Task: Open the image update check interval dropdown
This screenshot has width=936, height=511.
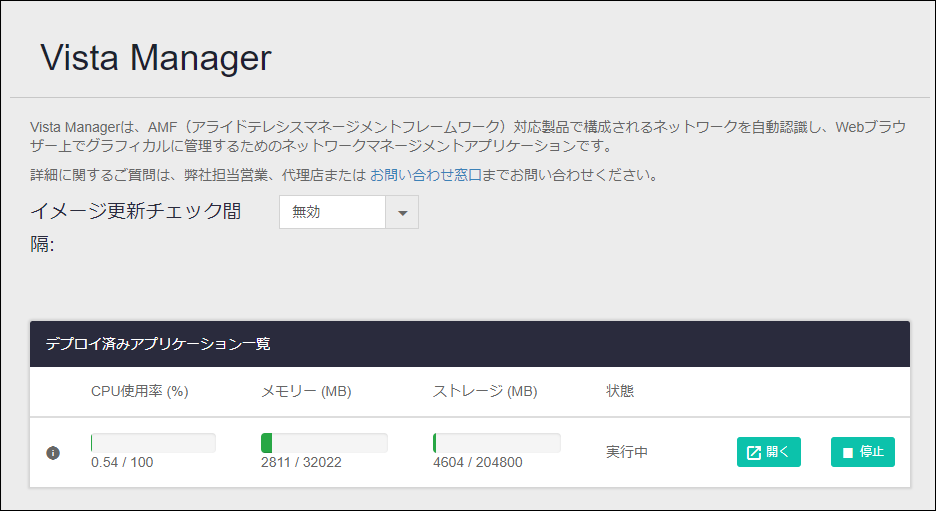Action: (349, 212)
